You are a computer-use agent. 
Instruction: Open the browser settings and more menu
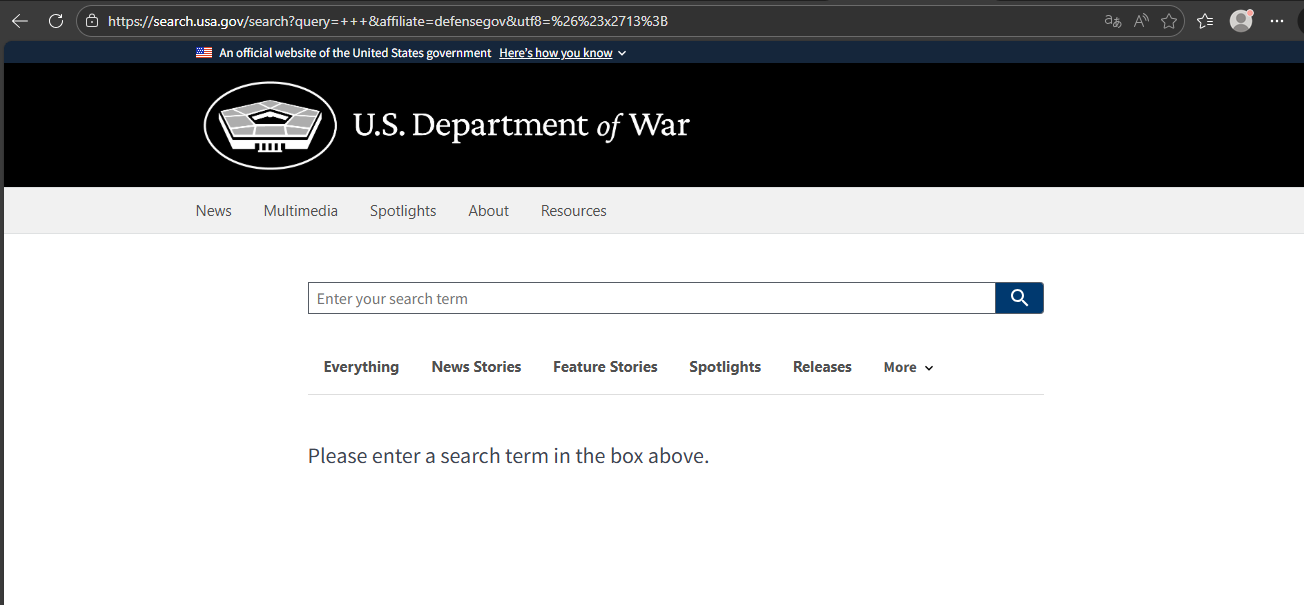(x=1277, y=21)
